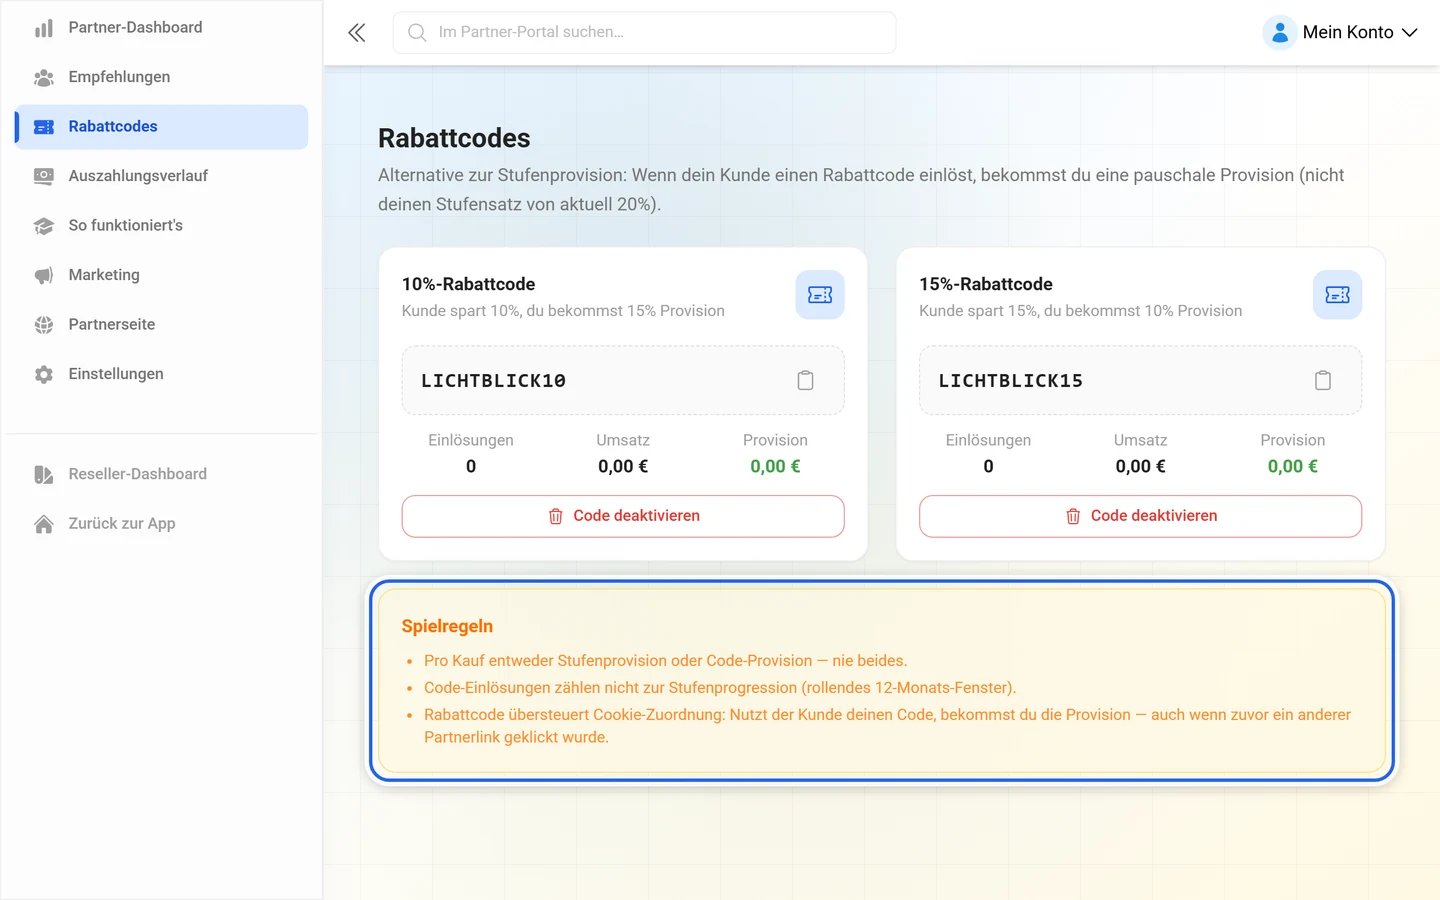Screen dimensions: 1440x900
Task: Click the 15%-Rabattcode card title
Action: coord(986,284)
